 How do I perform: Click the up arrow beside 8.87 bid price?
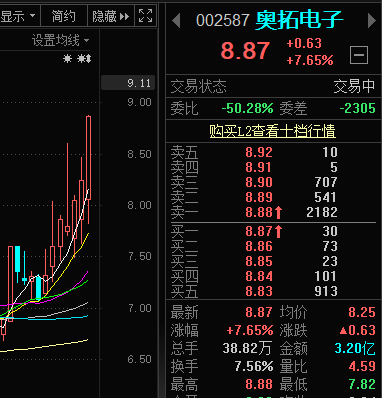279,231
